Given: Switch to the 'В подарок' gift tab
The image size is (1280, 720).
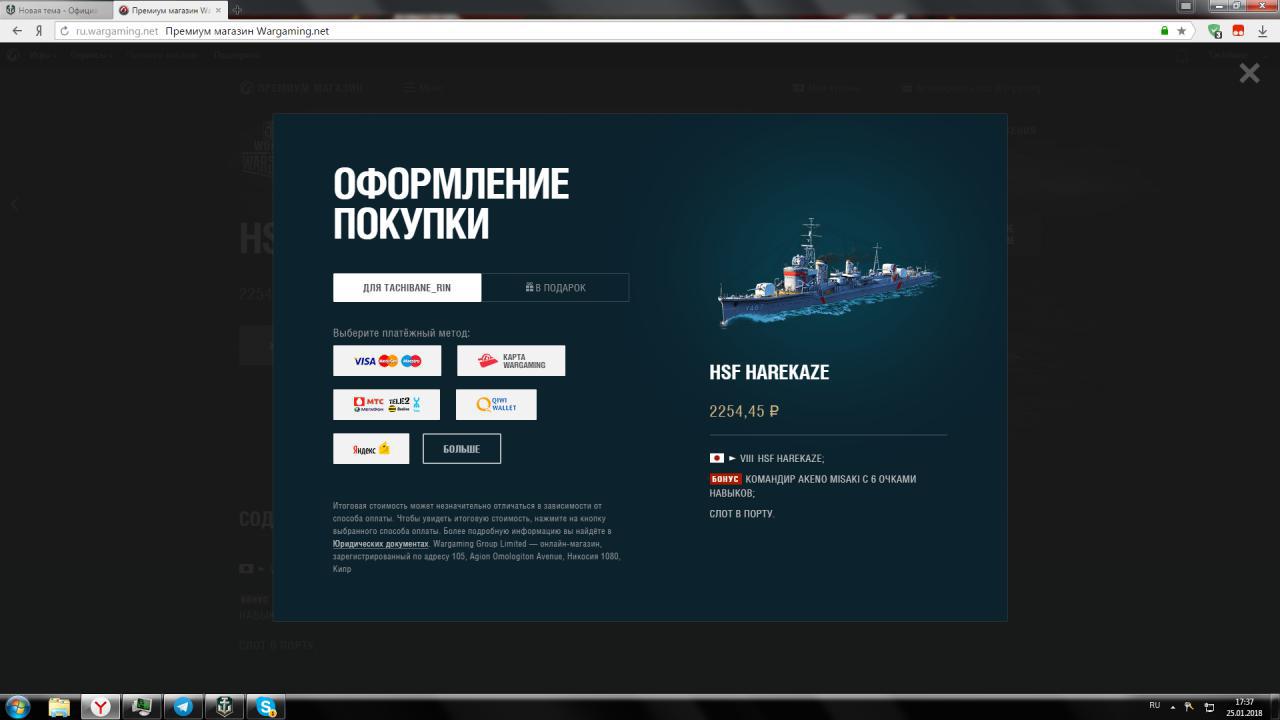Looking at the screenshot, I should (x=555, y=288).
